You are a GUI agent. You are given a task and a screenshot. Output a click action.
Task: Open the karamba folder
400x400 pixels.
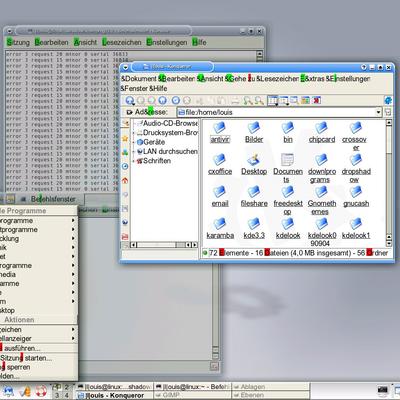(220, 229)
